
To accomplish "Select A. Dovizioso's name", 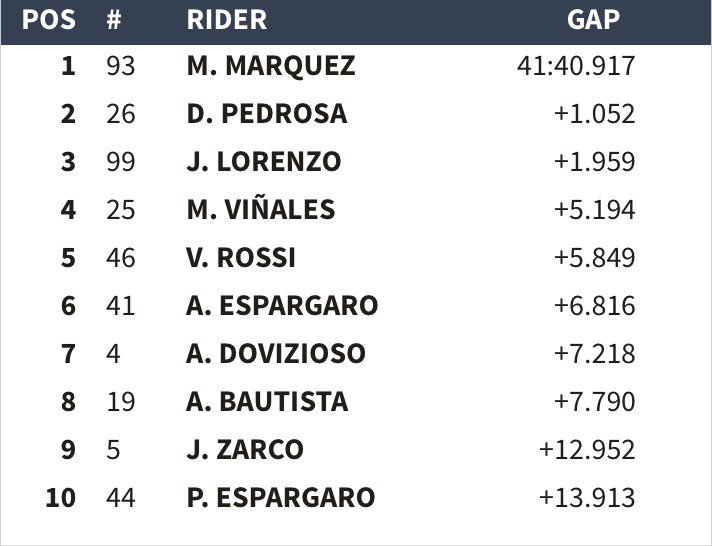I will [x=275, y=353].
